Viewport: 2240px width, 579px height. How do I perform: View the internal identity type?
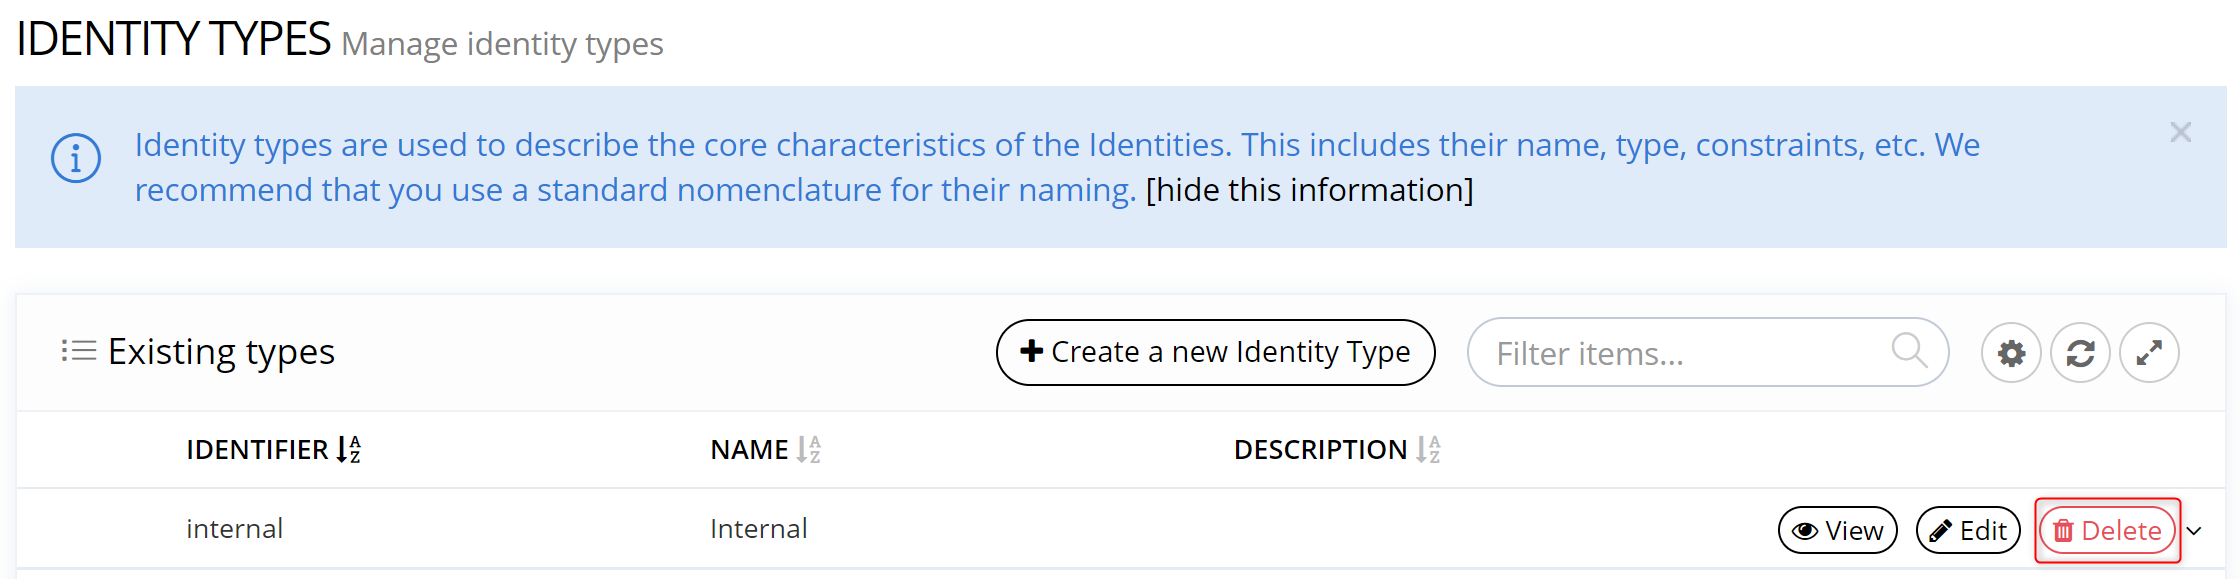click(x=1837, y=530)
